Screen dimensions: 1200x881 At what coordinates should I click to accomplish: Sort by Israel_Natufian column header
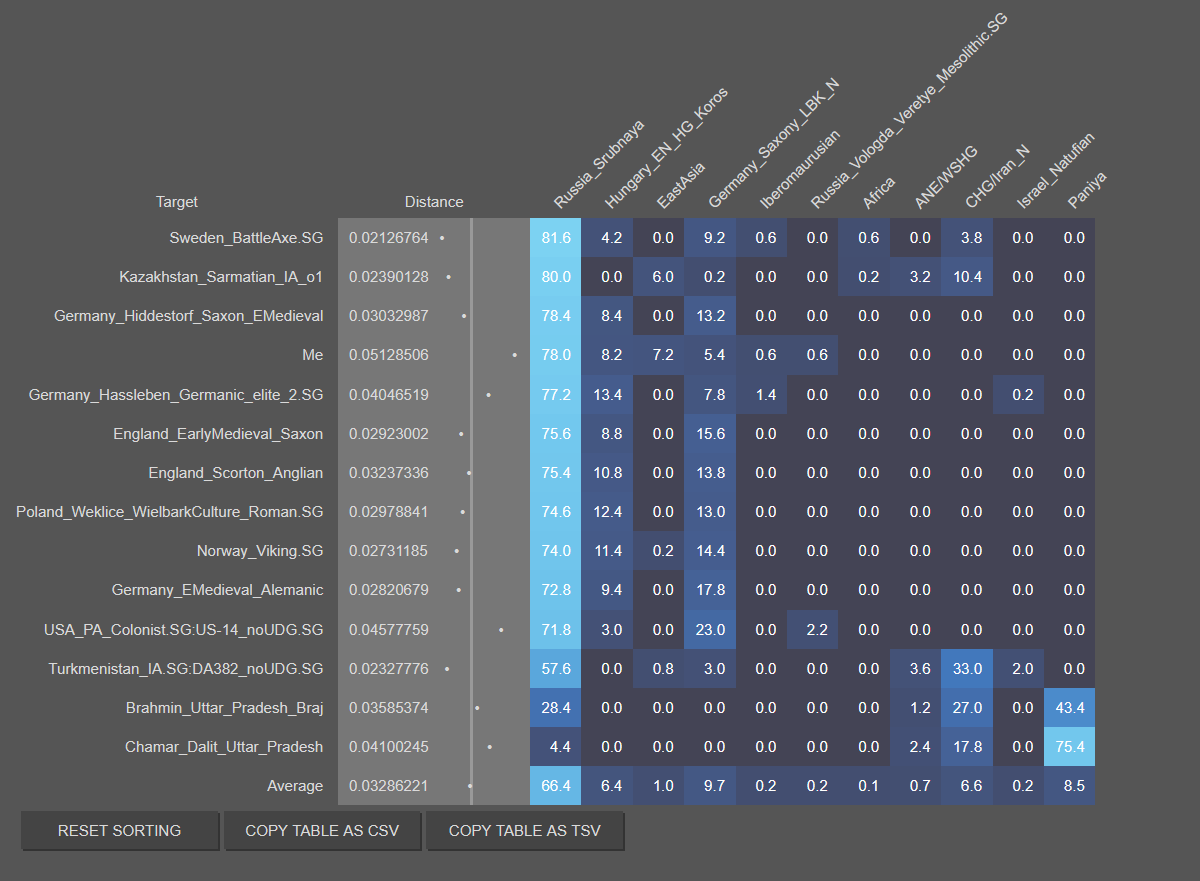[x=1056, y=171]
